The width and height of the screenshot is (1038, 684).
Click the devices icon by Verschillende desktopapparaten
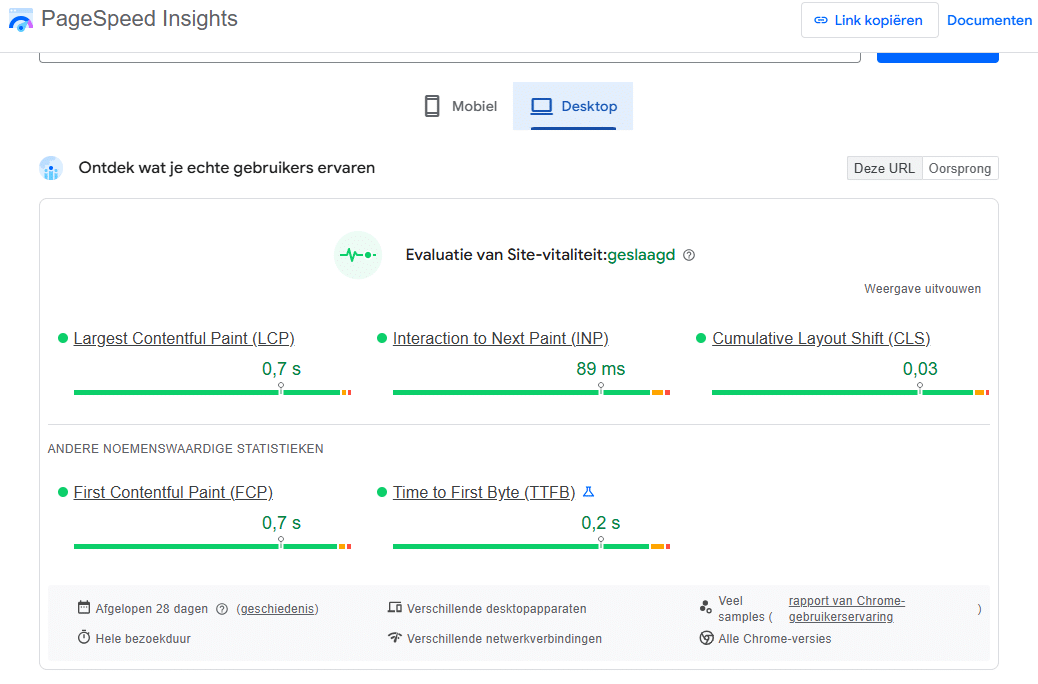[x=395, y=607]
